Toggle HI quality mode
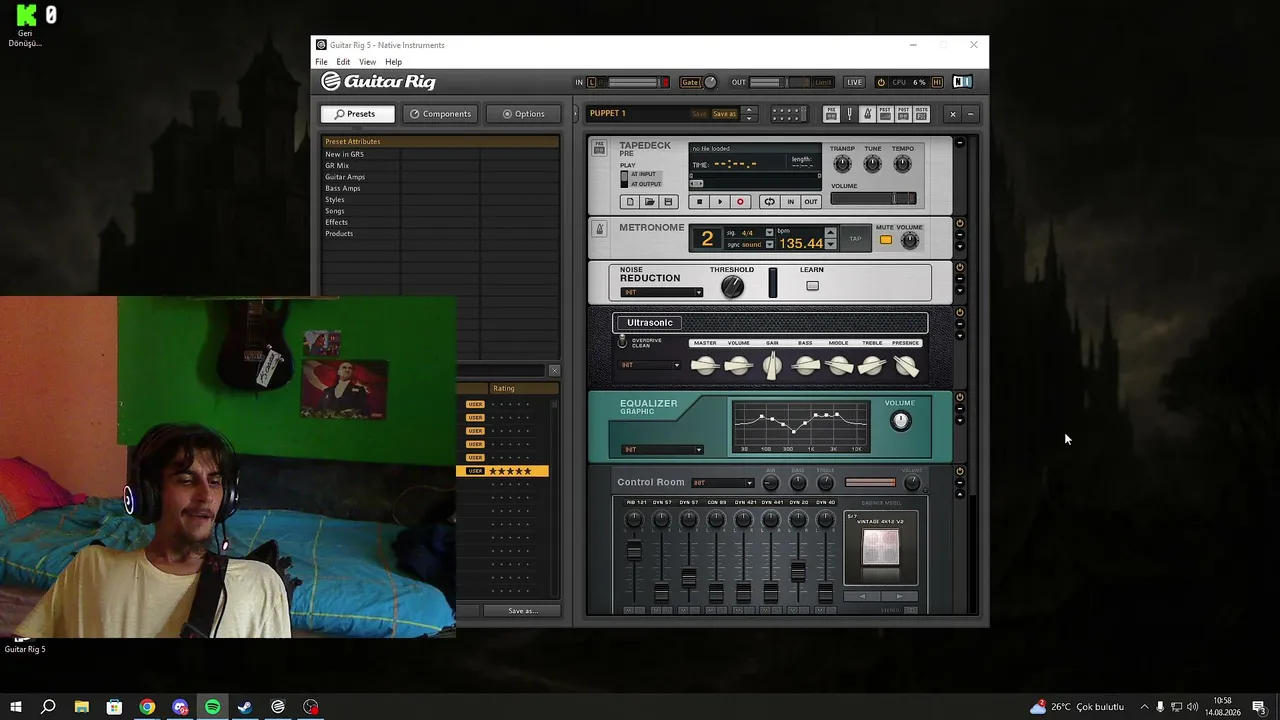This screenshot has width=1280, height=720. point(937,82)
